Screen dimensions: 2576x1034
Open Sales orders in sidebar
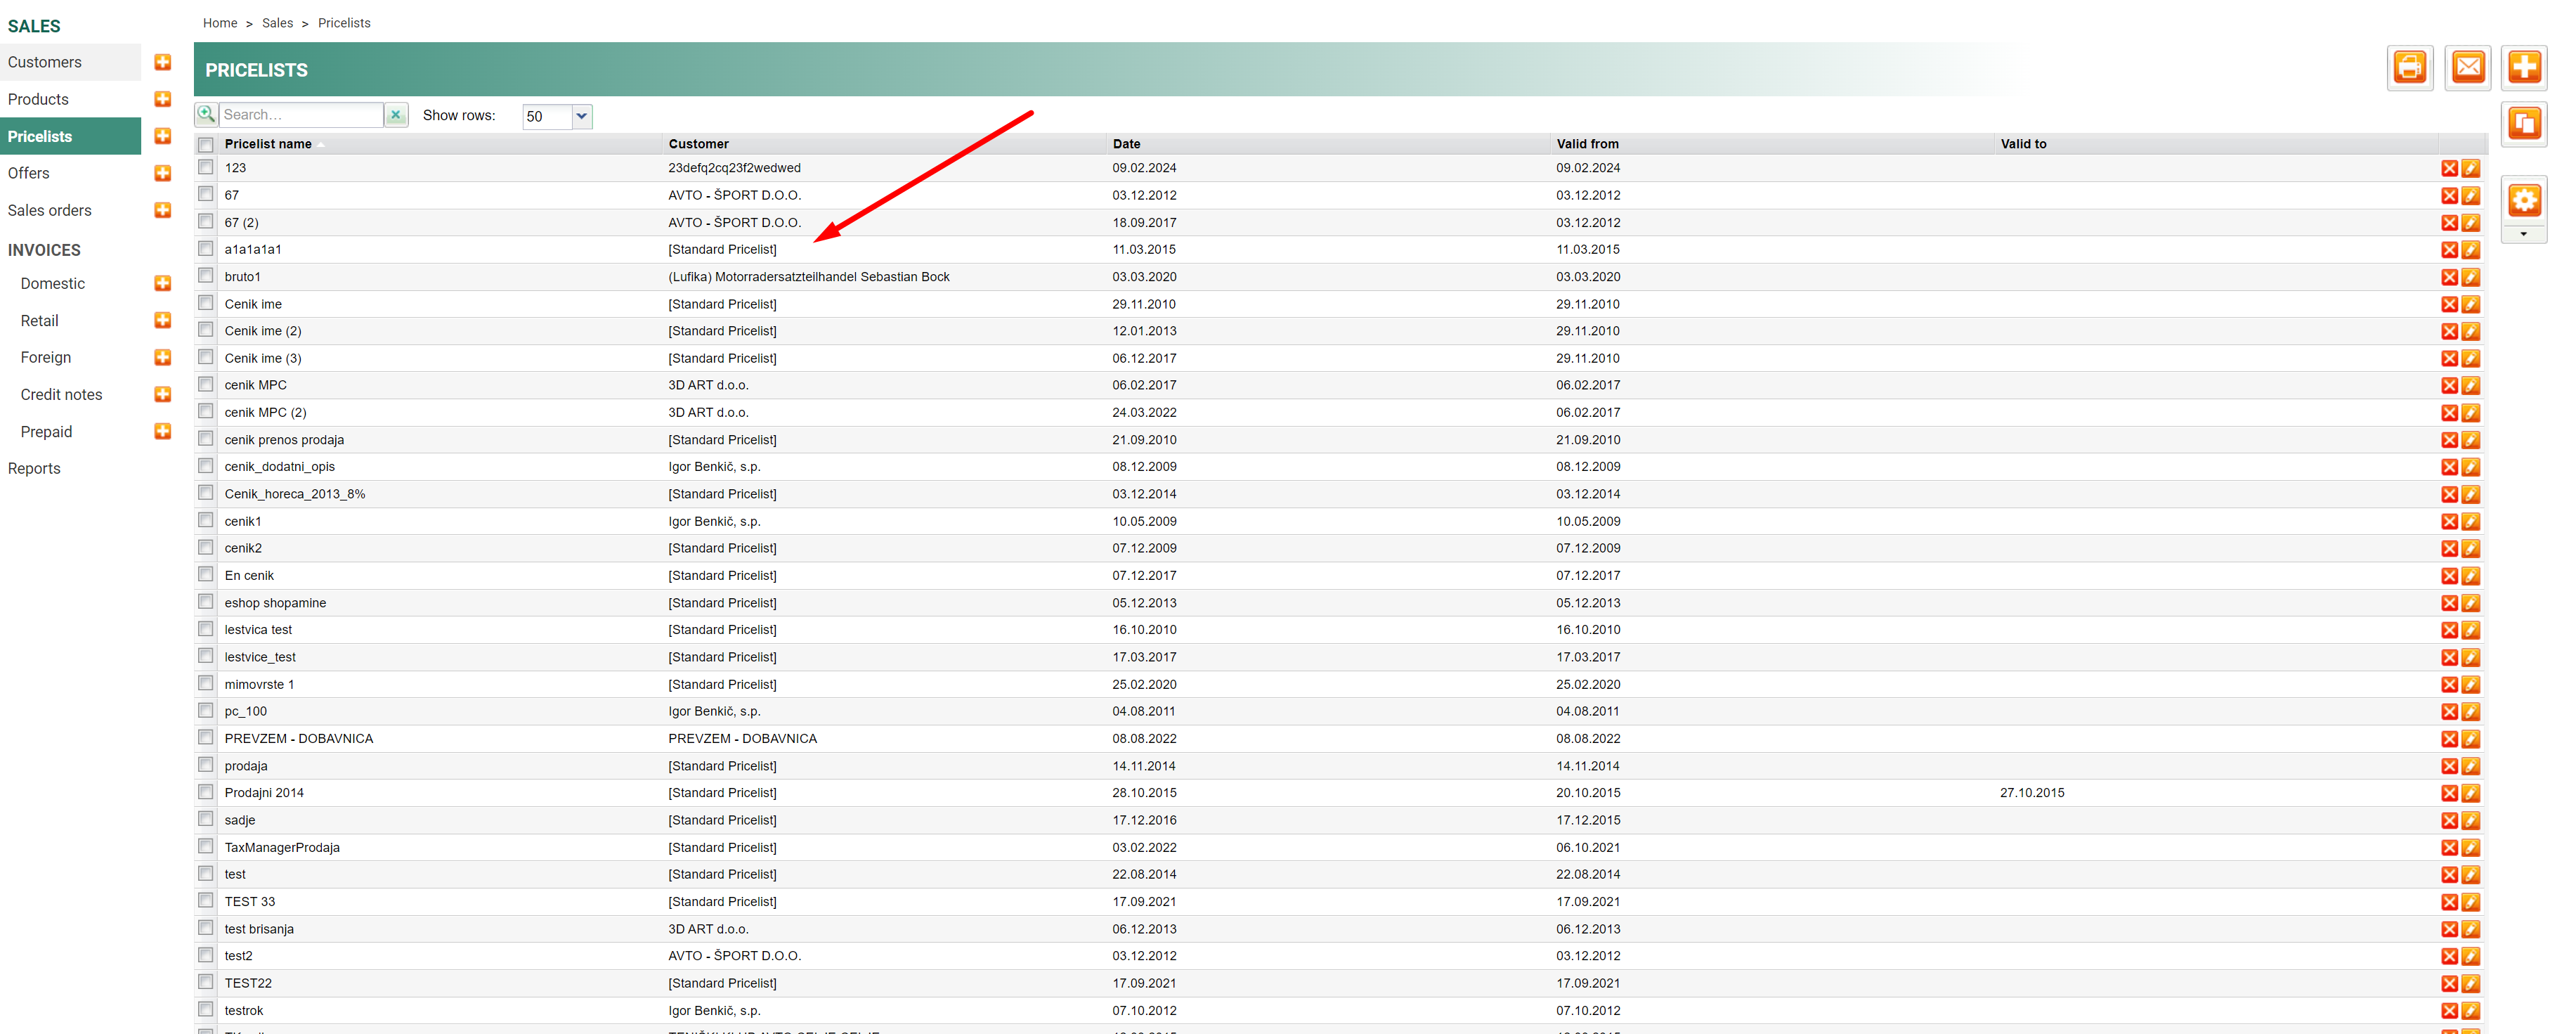pos(50,210)
